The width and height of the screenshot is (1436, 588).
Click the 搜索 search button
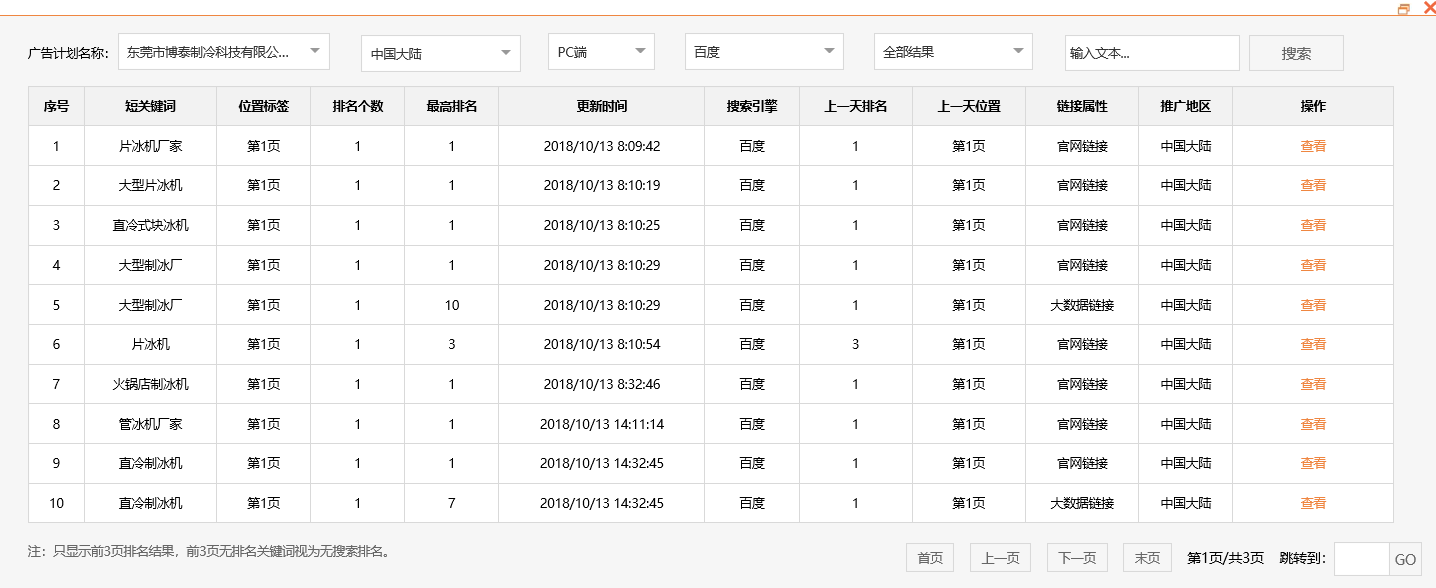click(1295, 51)
